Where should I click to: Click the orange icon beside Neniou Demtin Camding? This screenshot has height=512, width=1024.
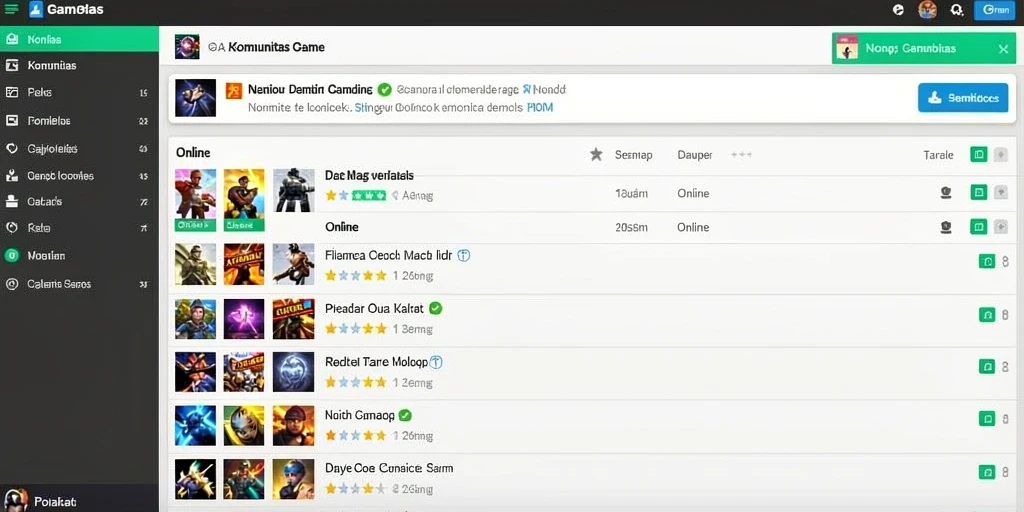coord(234,90)
